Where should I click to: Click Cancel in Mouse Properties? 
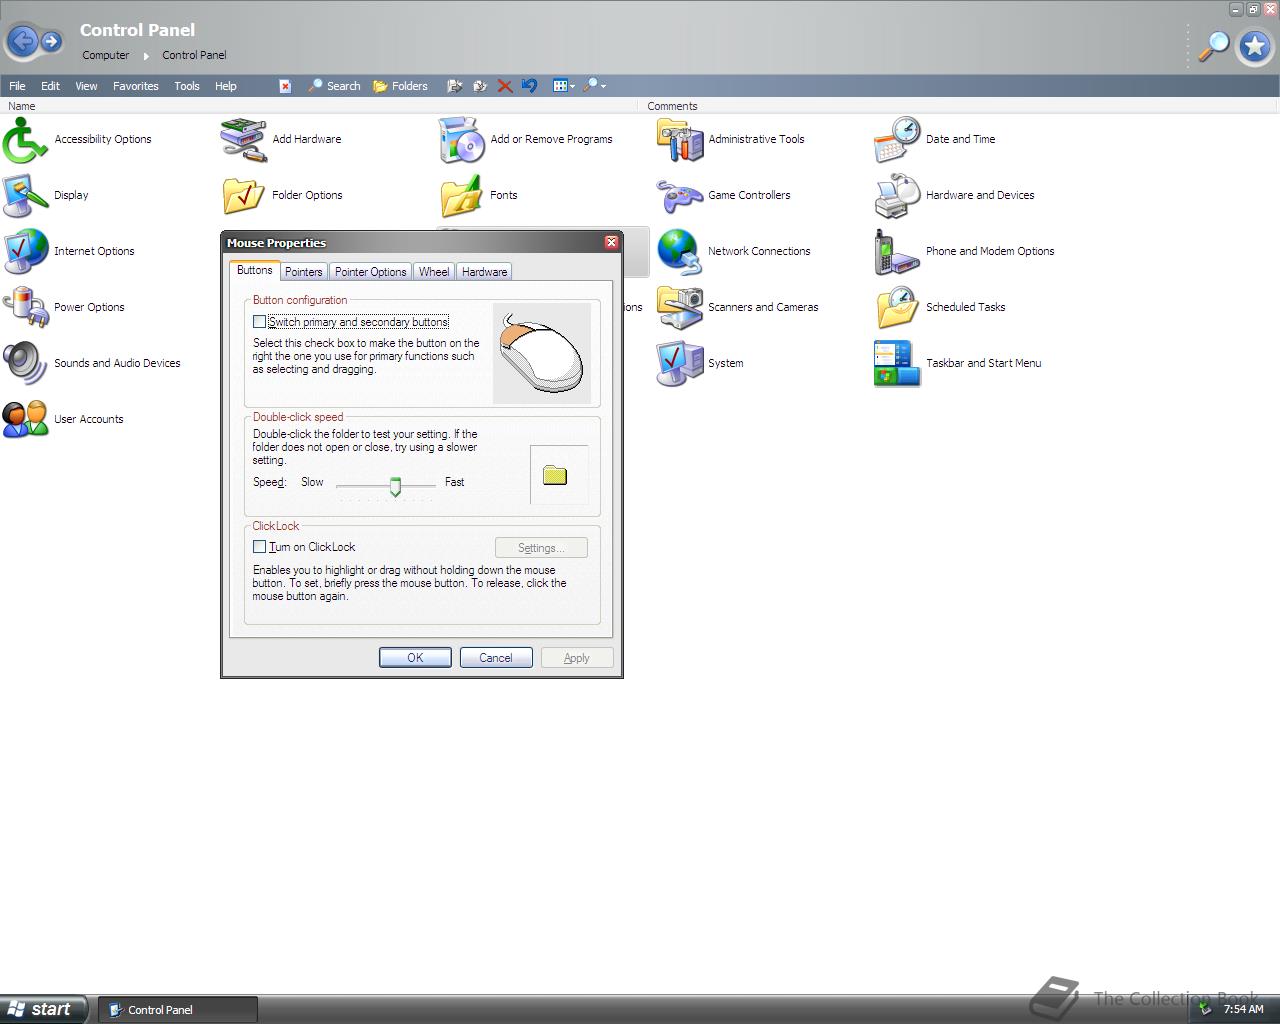pos(496,658)
